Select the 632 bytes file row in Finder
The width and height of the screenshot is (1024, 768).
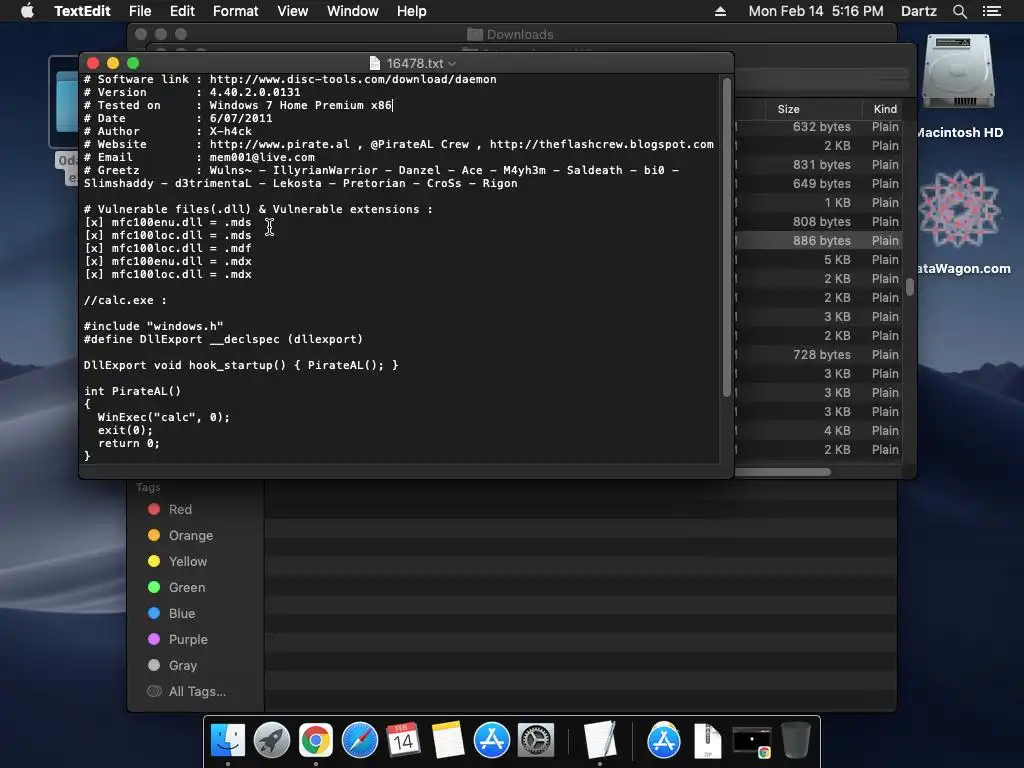click(x=820, y=127)
